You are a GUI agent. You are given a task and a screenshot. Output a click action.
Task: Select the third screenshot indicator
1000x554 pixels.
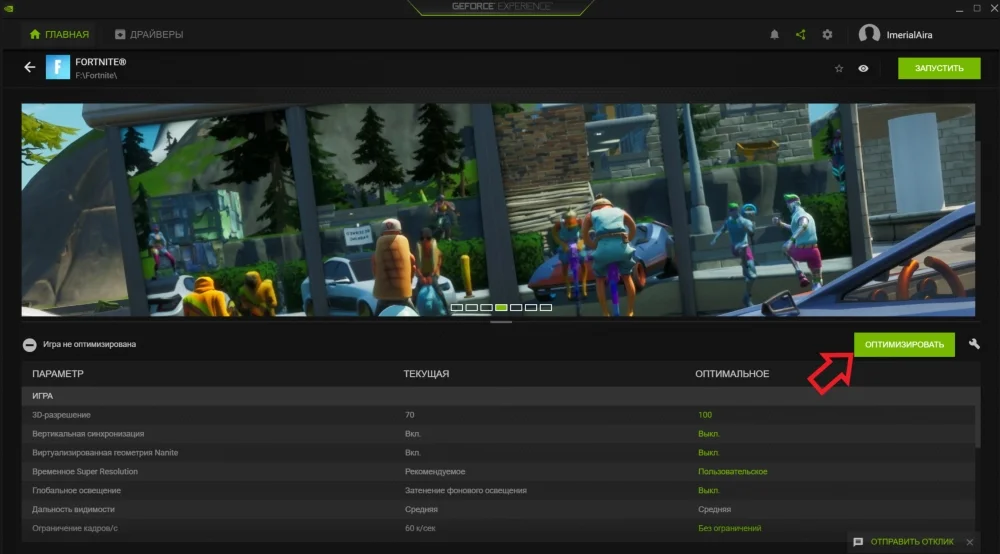(x=486, y=307)
